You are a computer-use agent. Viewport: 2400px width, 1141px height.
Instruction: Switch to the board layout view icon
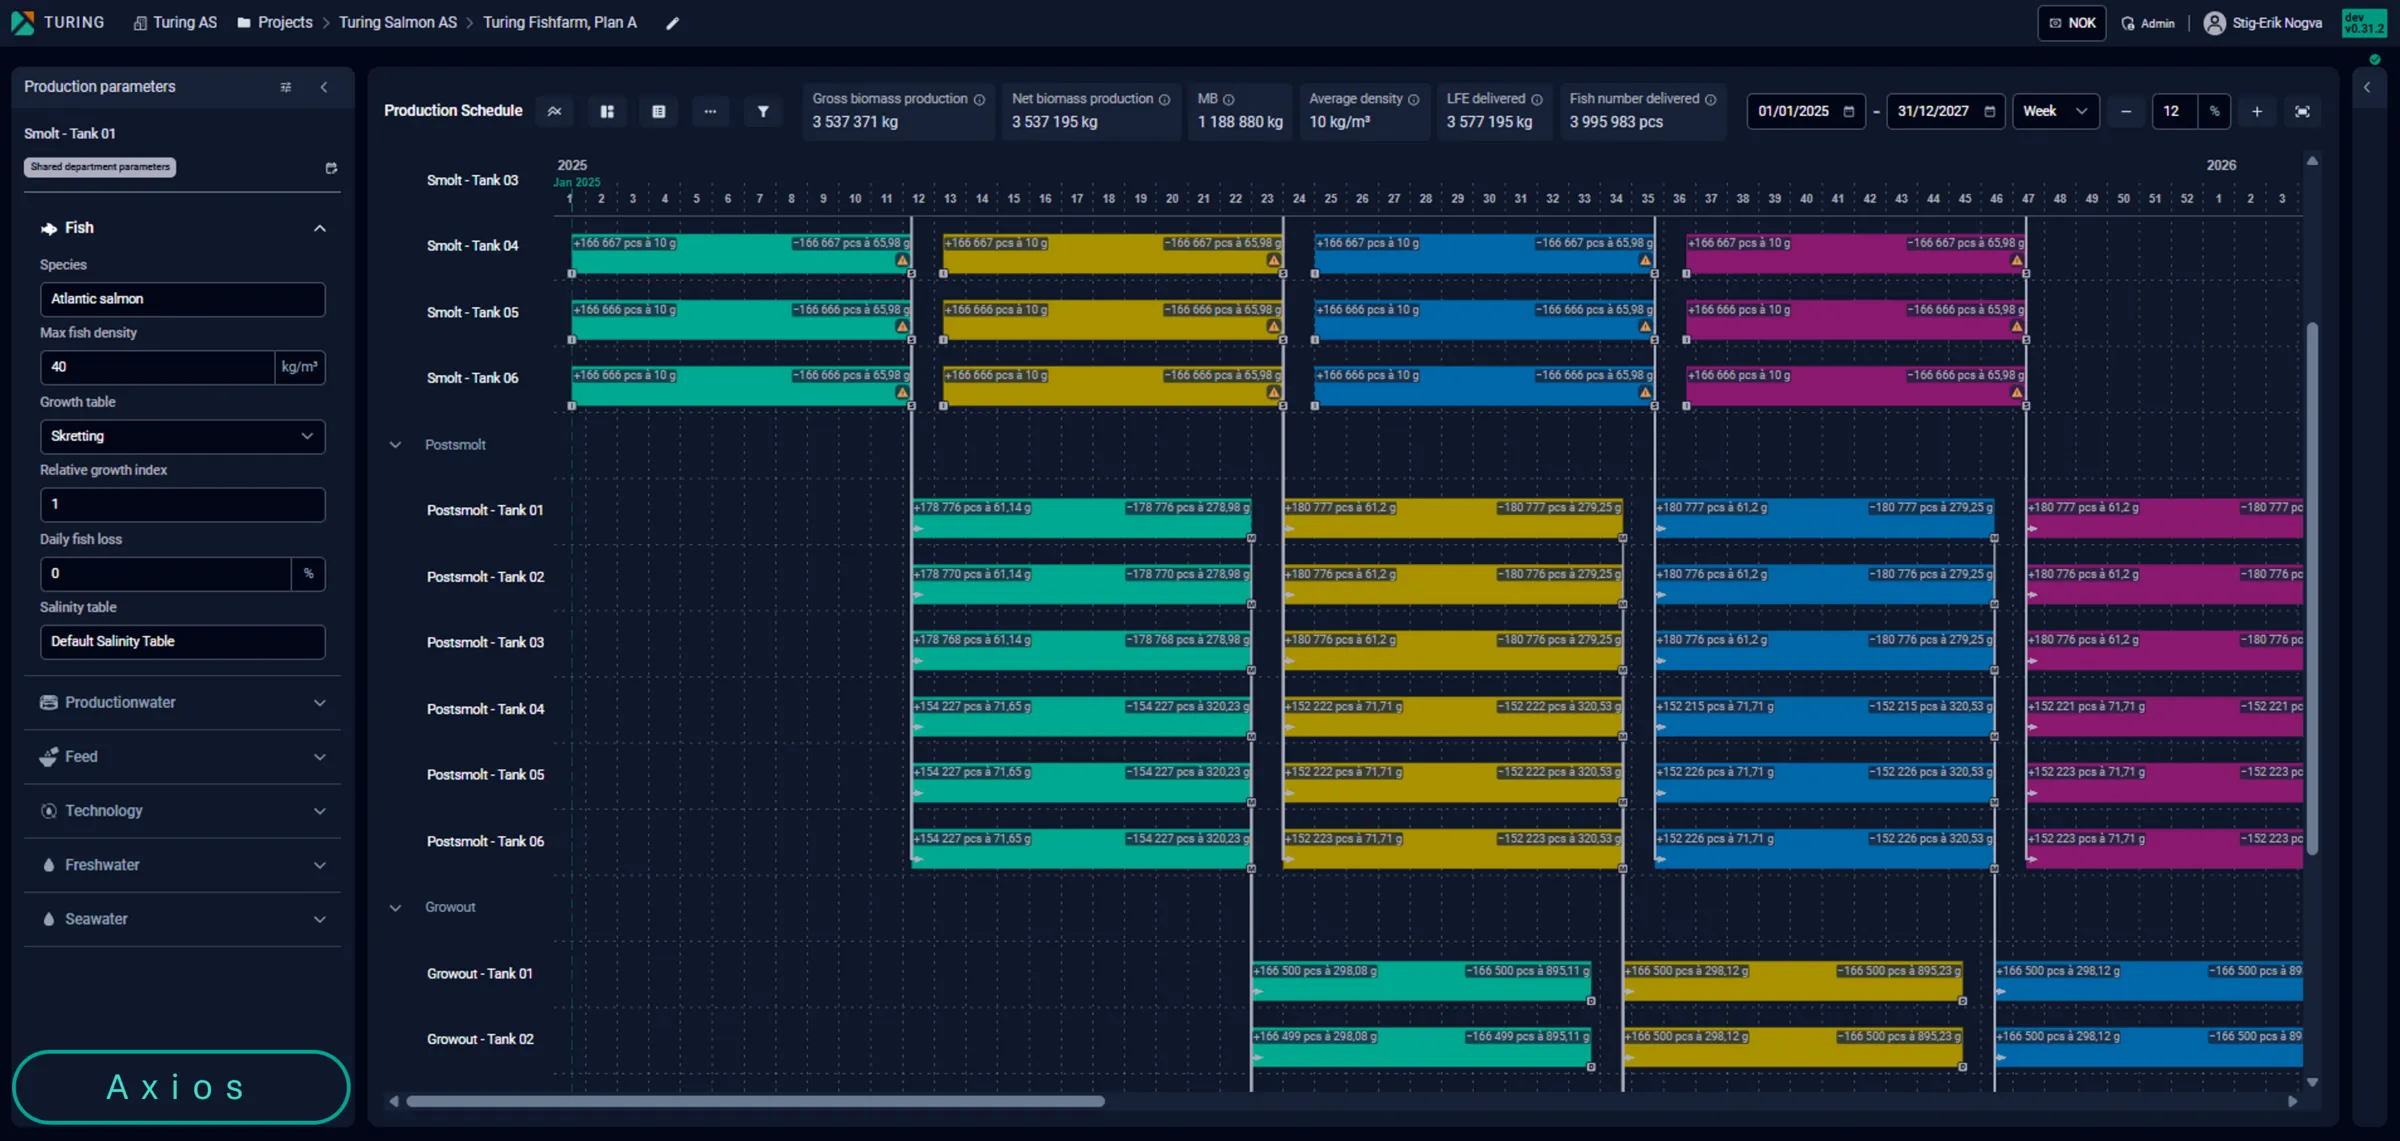[607, 111]
